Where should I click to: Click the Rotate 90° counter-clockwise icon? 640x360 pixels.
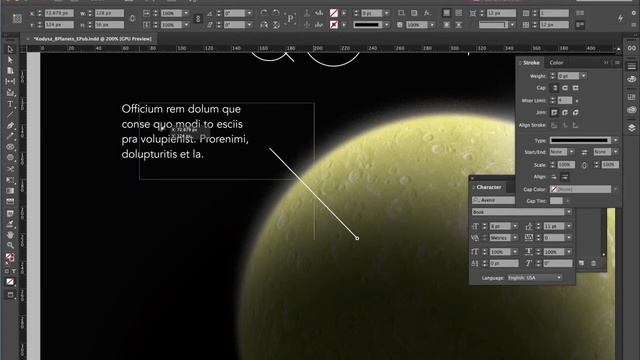(x=276, y=13)
